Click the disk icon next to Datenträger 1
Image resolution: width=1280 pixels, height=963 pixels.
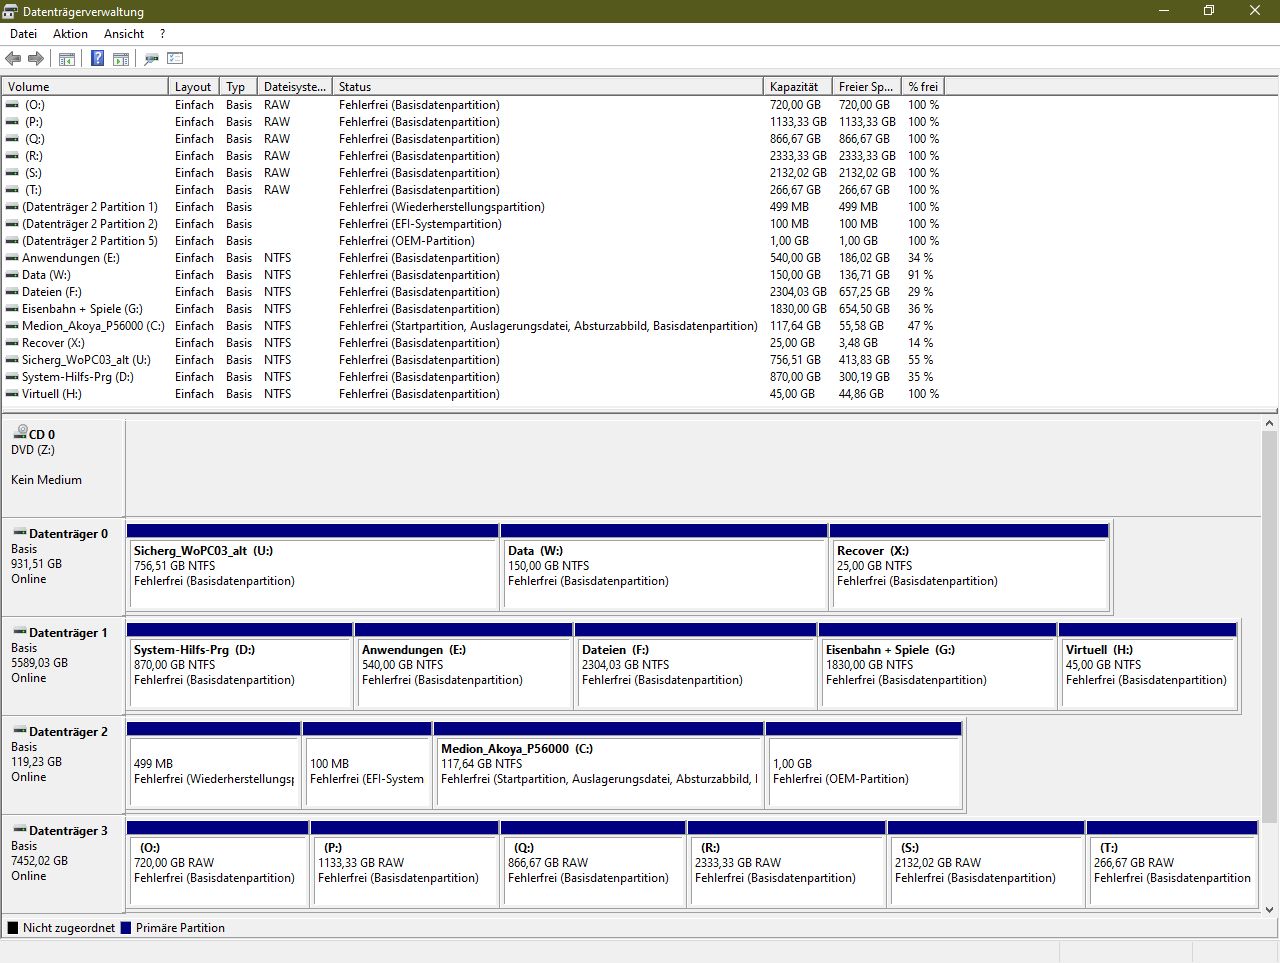(20, 632)
